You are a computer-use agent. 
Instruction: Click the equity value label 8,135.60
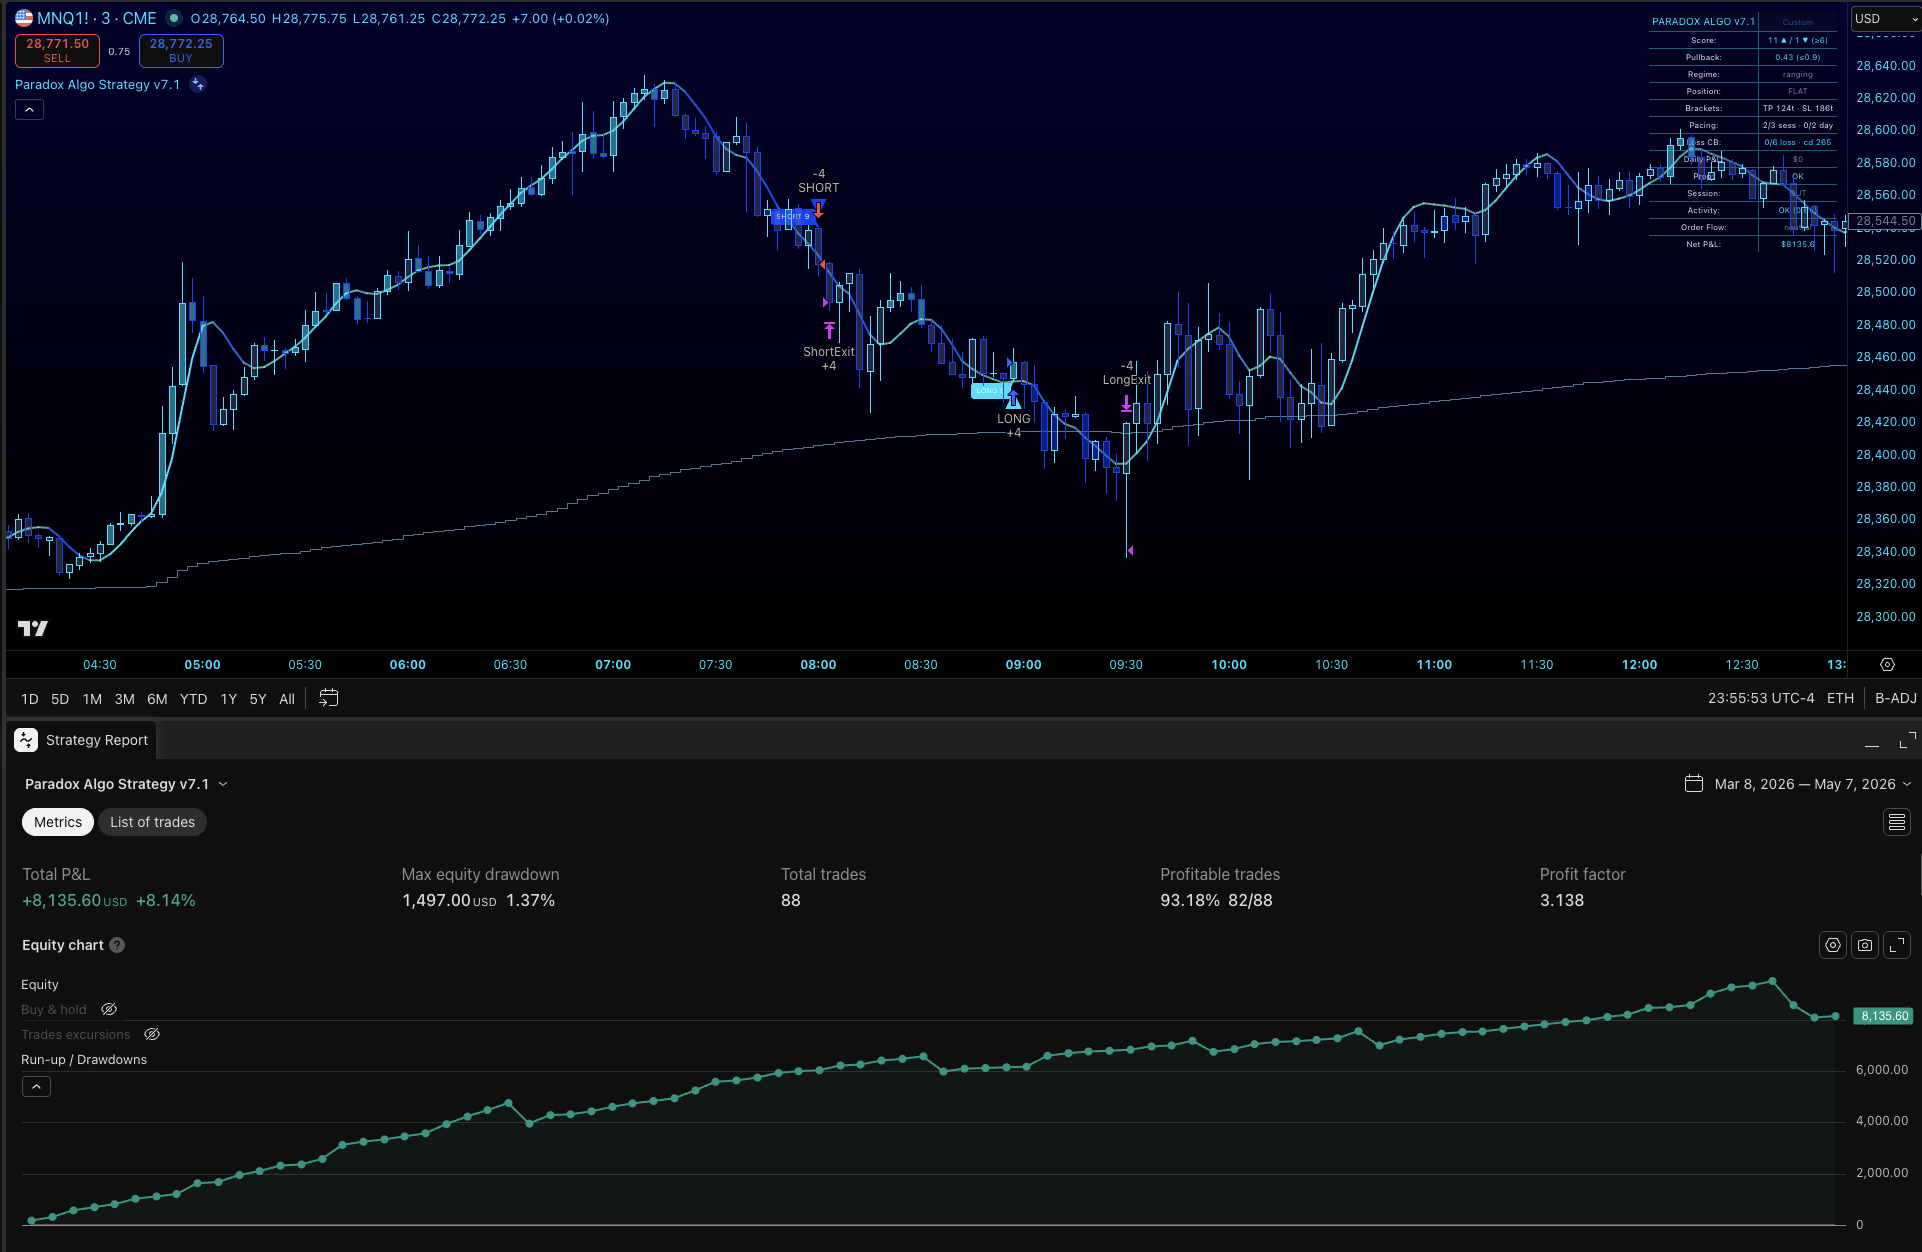1884,1016
